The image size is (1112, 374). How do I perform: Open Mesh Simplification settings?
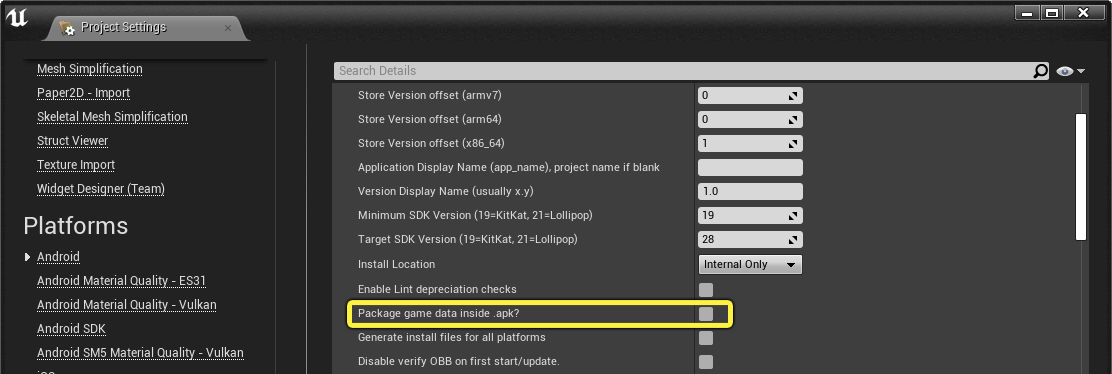pyautogui.click(x=89, y=69)
